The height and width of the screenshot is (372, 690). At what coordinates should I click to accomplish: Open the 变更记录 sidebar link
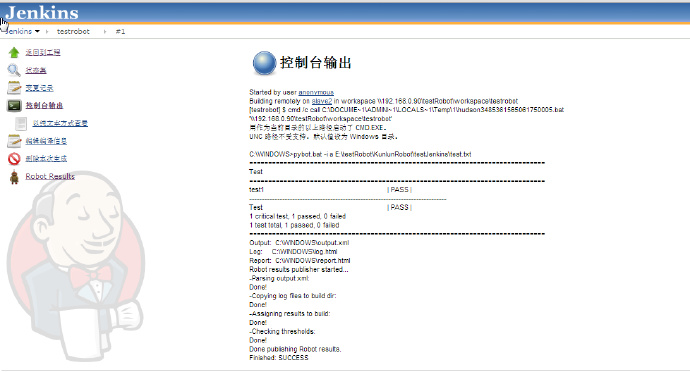[39, 88]
